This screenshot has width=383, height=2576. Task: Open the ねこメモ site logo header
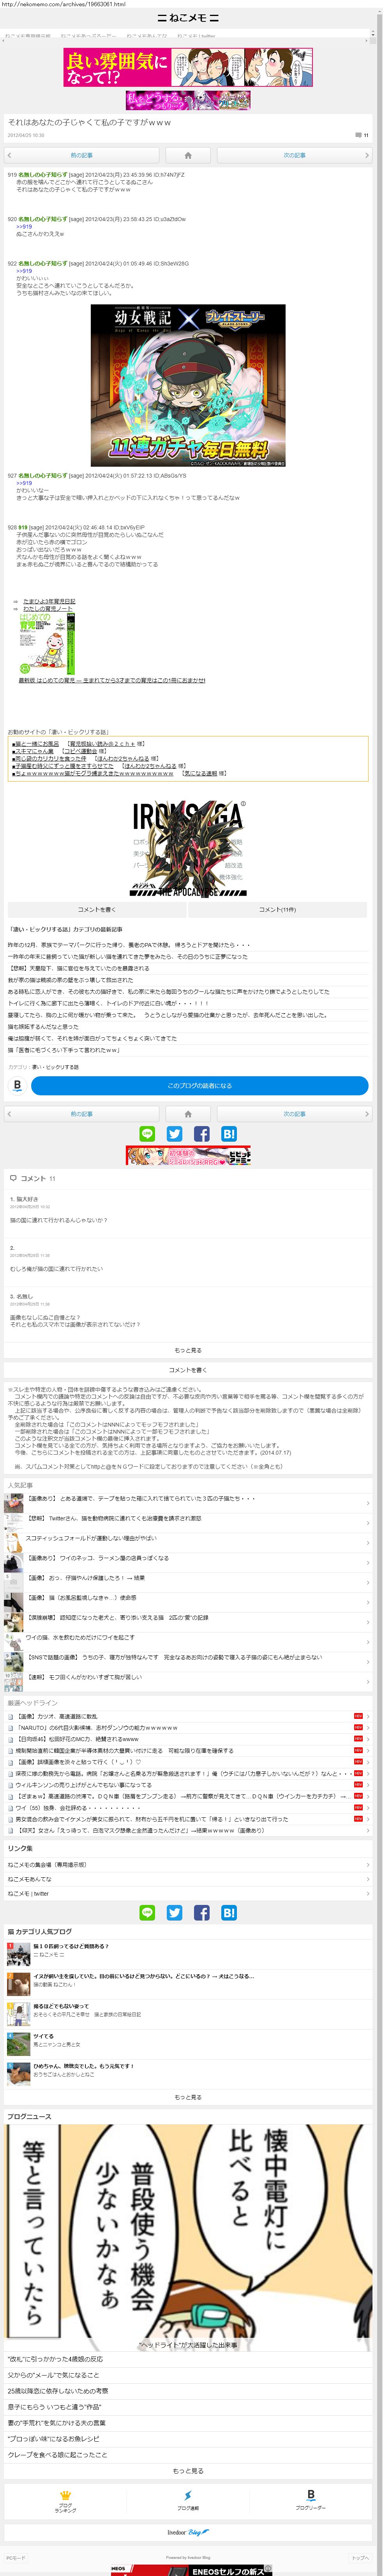188,18
